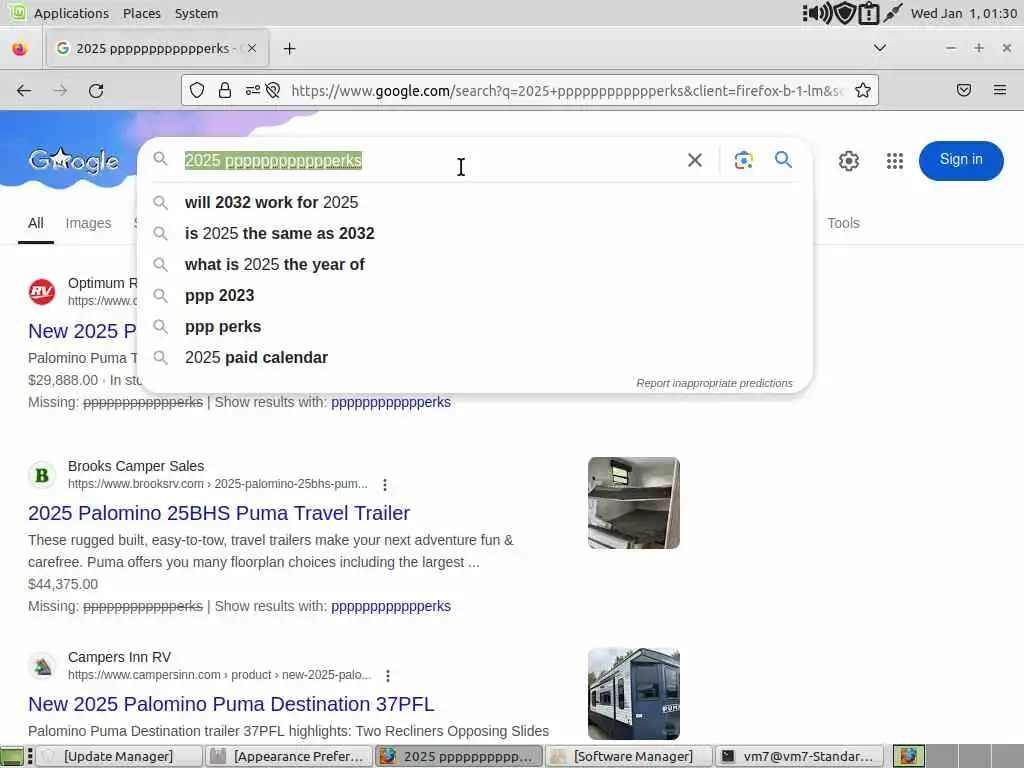Open the Google apps grid
The width and height of the screenshot is (1024, 768).
pyautogui.click(x=895, y=161)
